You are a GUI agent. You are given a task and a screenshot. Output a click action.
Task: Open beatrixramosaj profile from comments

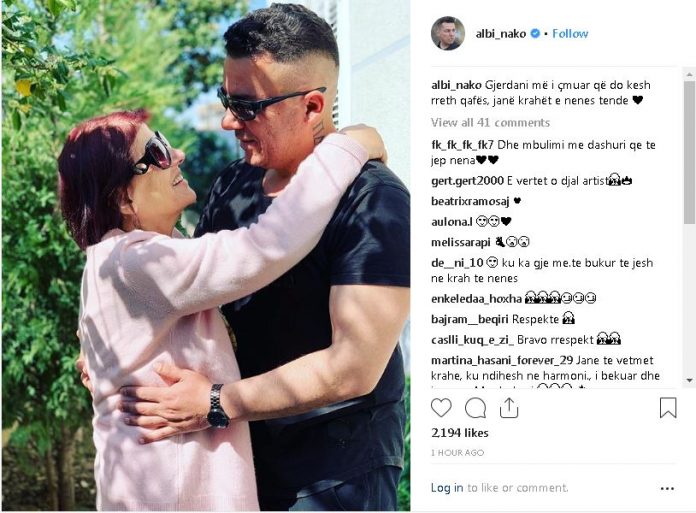point(470,201)
